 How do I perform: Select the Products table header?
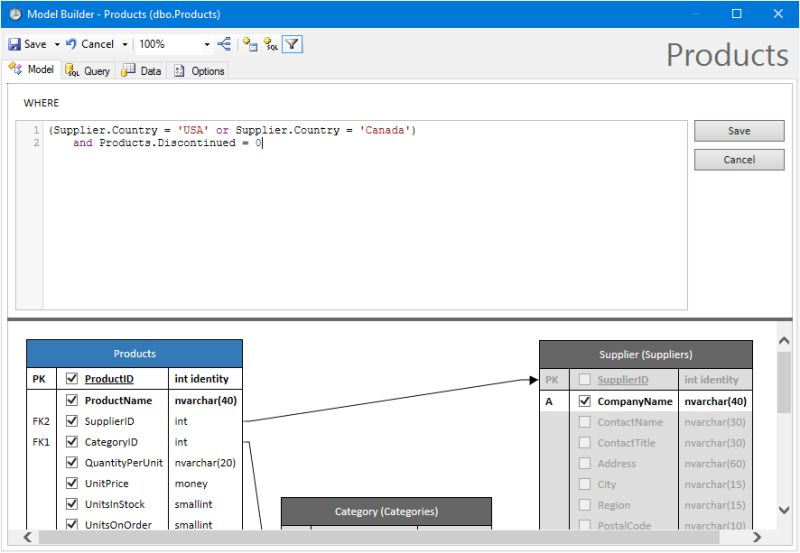click(x=134, y=354)
